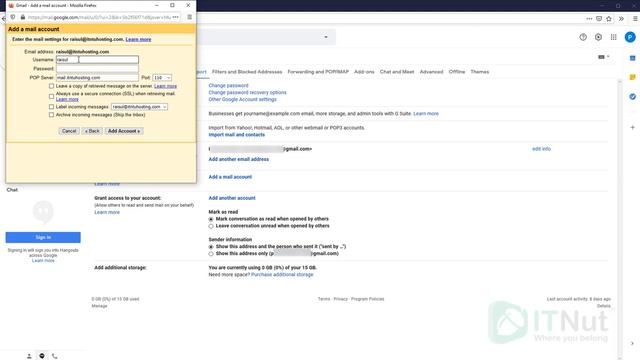Screen dimensions: 640x360
Task: Open Add-ons settings tab
Action: pos(364,72)
